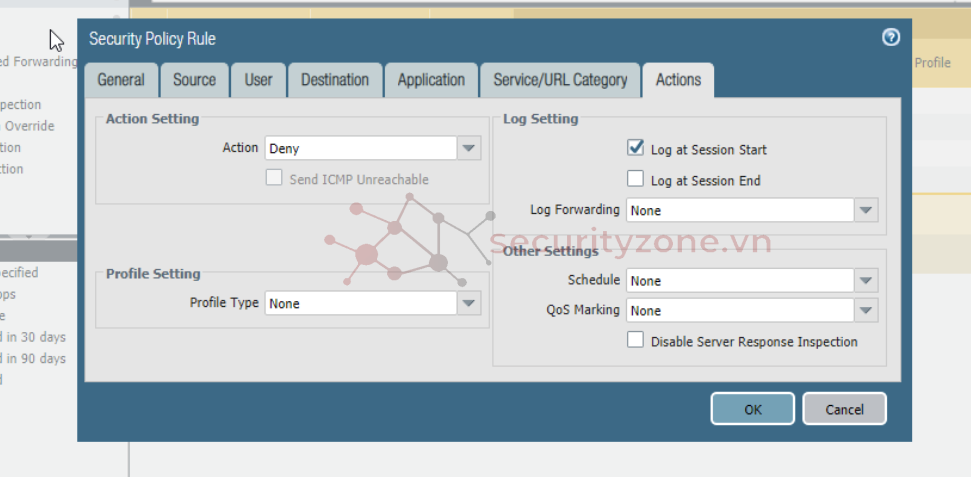Switch to the Source tab
The height and width of the screenshot is (477, 971).
click(x=194, y=80)
